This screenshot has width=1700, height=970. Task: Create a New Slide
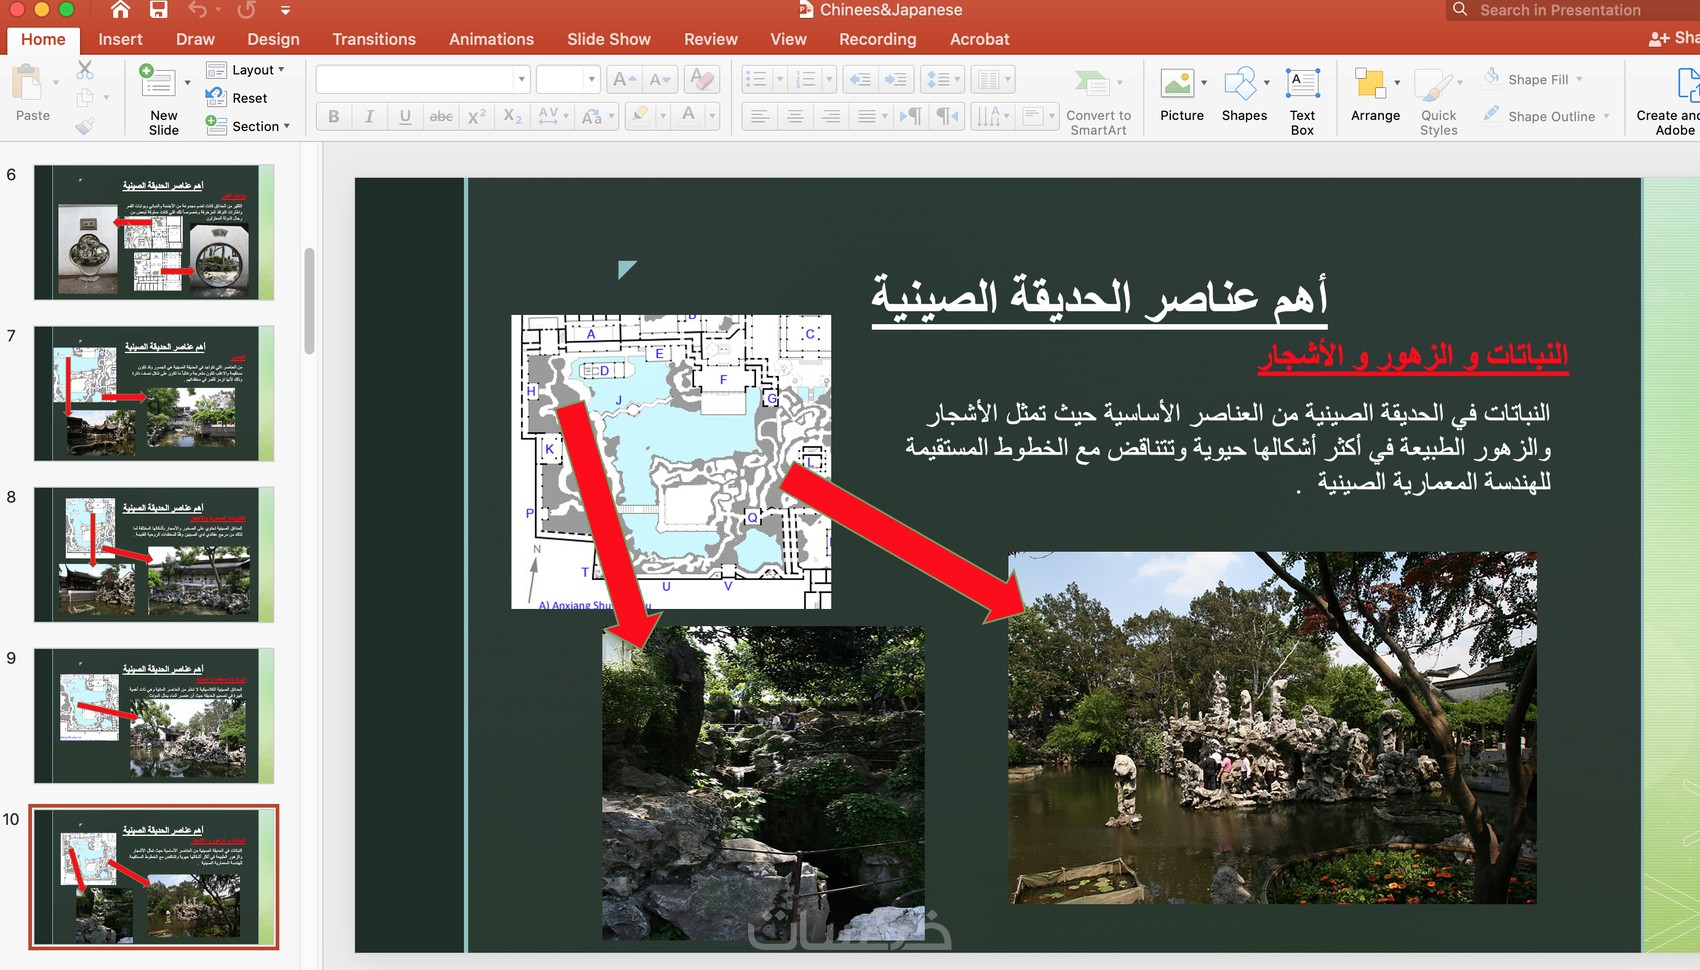[161, 95]
